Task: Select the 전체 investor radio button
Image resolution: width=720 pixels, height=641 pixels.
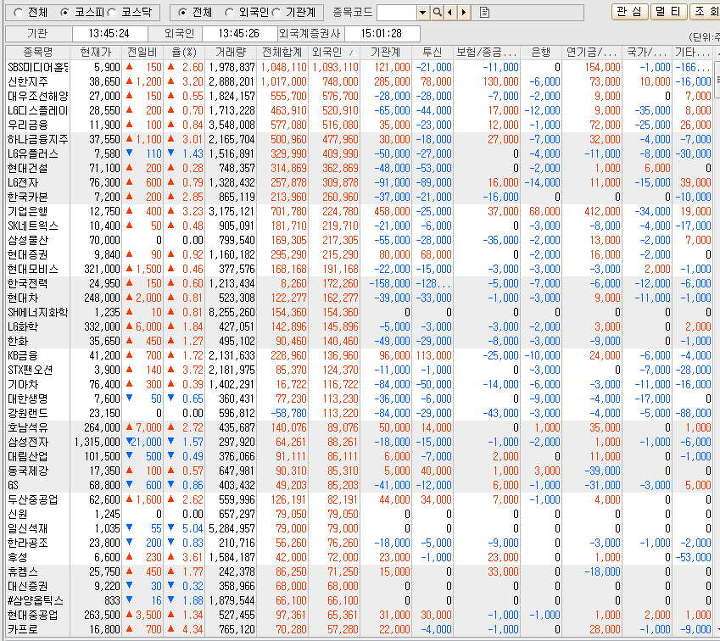Action: coord(182,12)
